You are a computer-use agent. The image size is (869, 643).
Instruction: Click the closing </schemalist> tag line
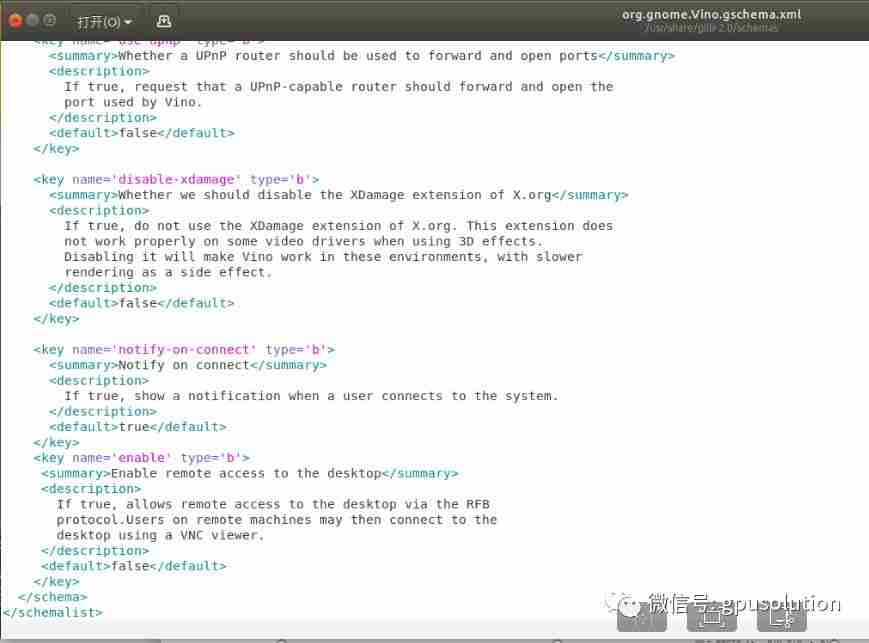[x=53, y=613]
